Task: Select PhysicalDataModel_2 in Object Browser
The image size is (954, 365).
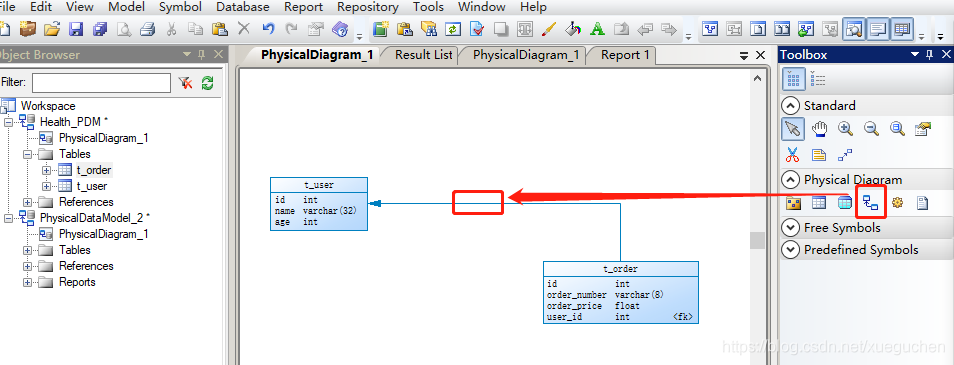Action: click(x=93, y=218)
